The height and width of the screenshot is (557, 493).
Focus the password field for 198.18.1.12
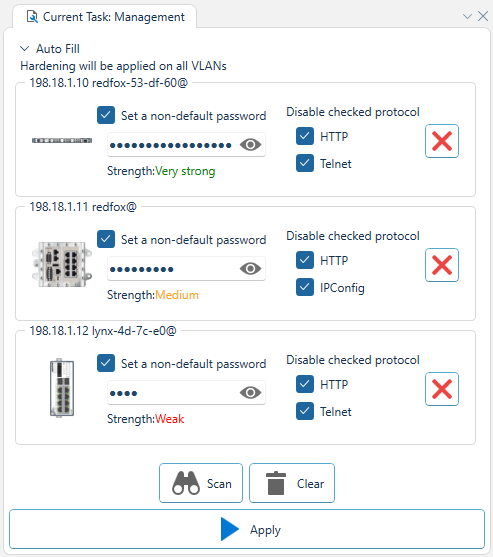click(173, 393)
